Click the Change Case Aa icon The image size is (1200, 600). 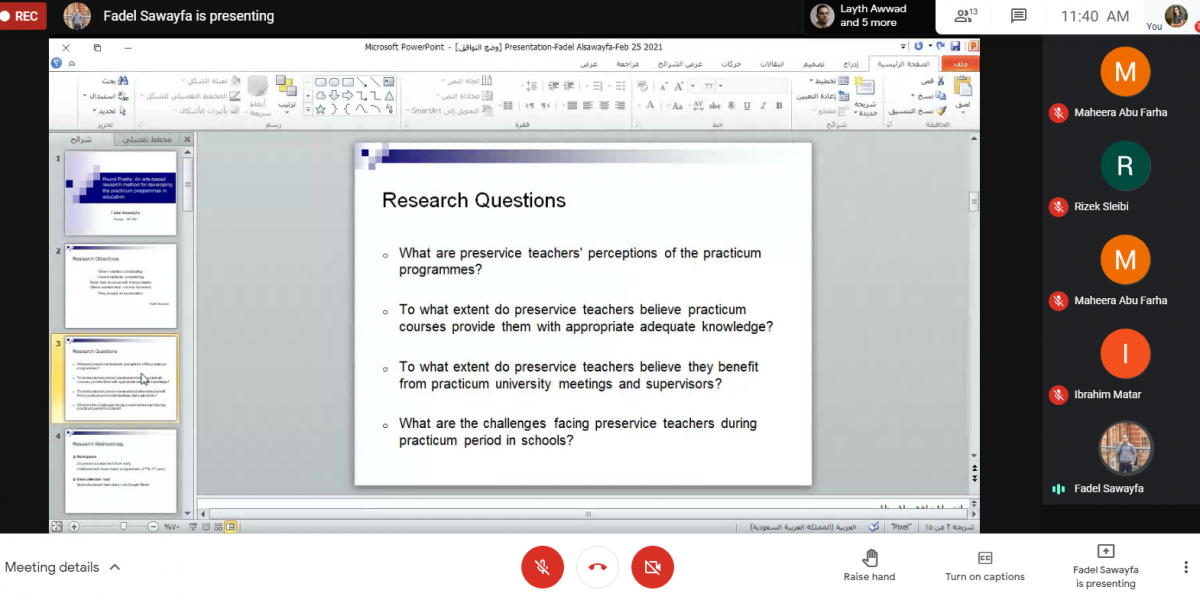(x=677, y=106)
